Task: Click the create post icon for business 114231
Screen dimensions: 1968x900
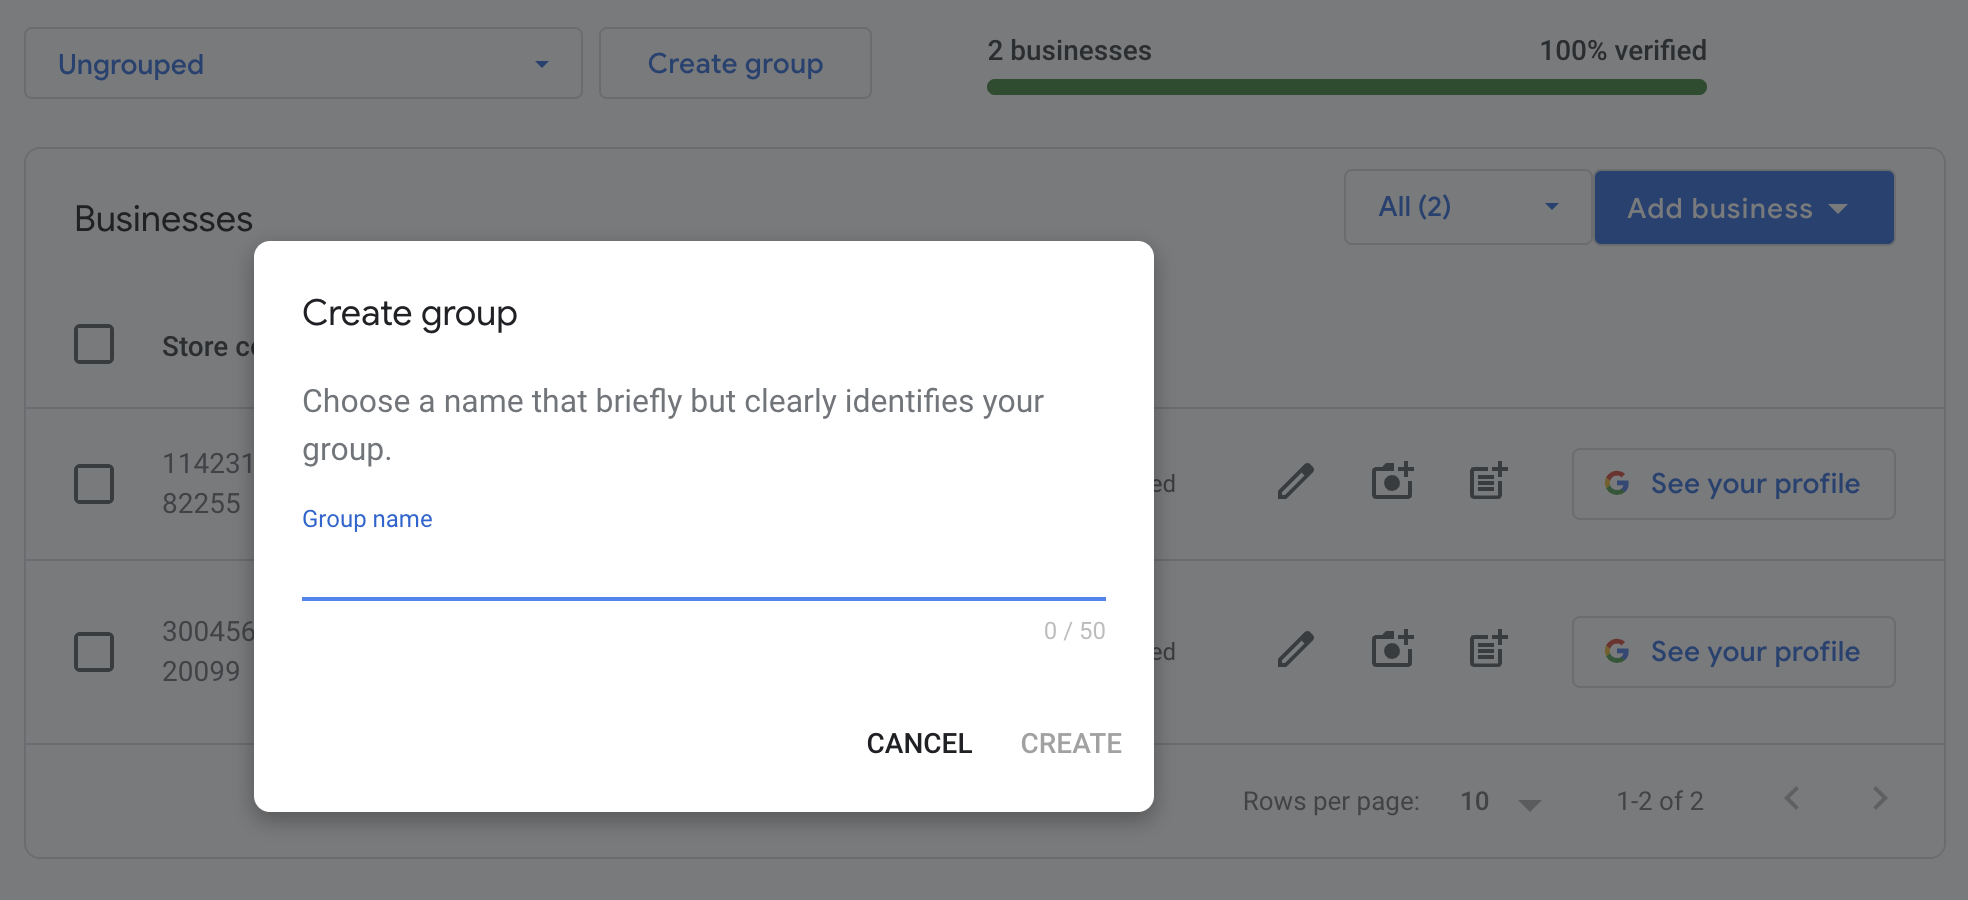Action: [1487, 483]
